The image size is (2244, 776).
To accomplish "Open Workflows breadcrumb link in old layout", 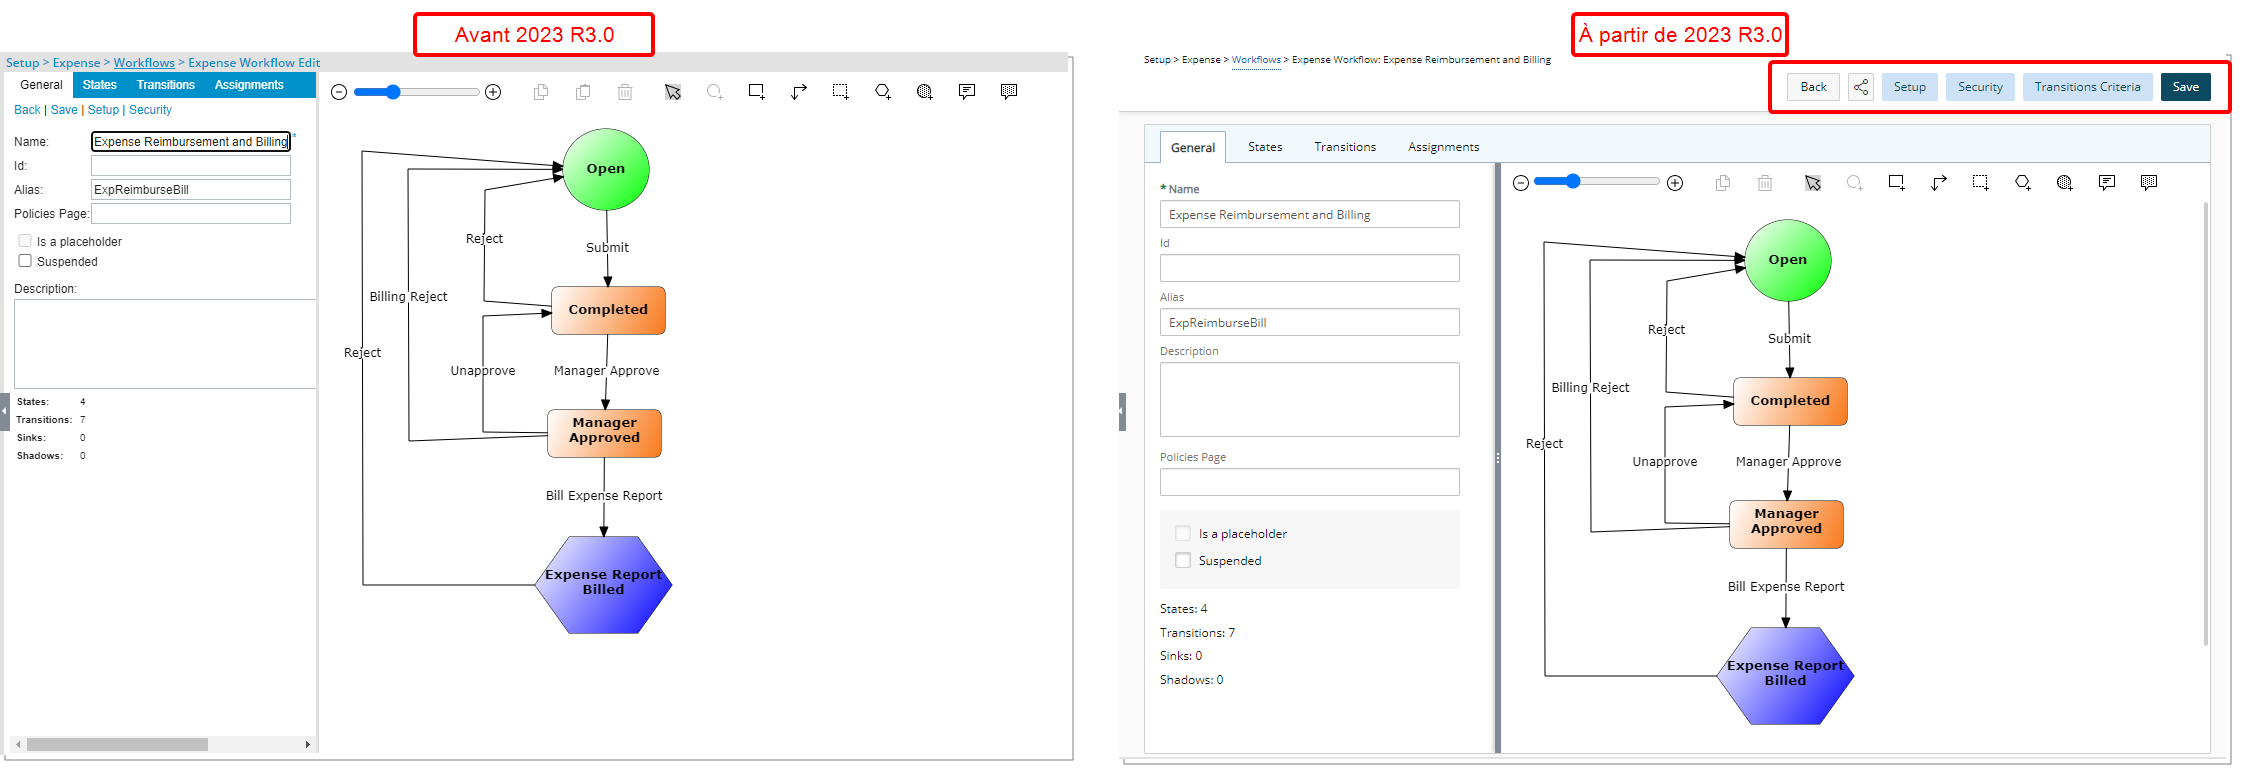I will (x=144, y=63).
